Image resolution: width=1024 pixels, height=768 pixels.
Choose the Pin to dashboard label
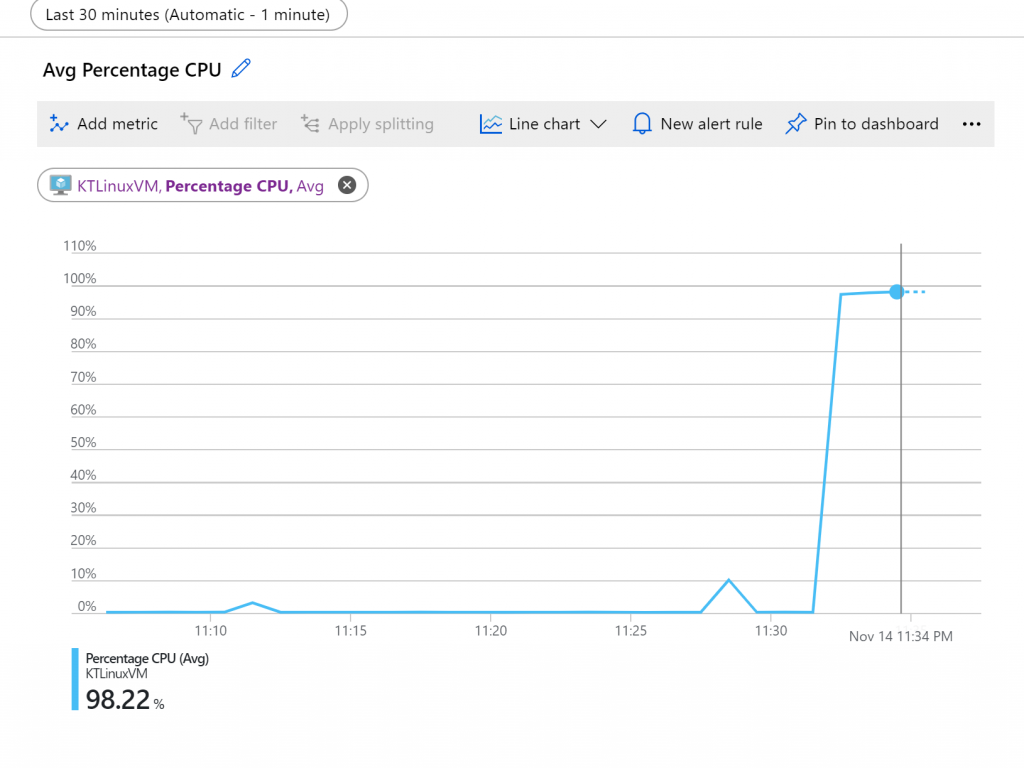(x=876, y=124)
